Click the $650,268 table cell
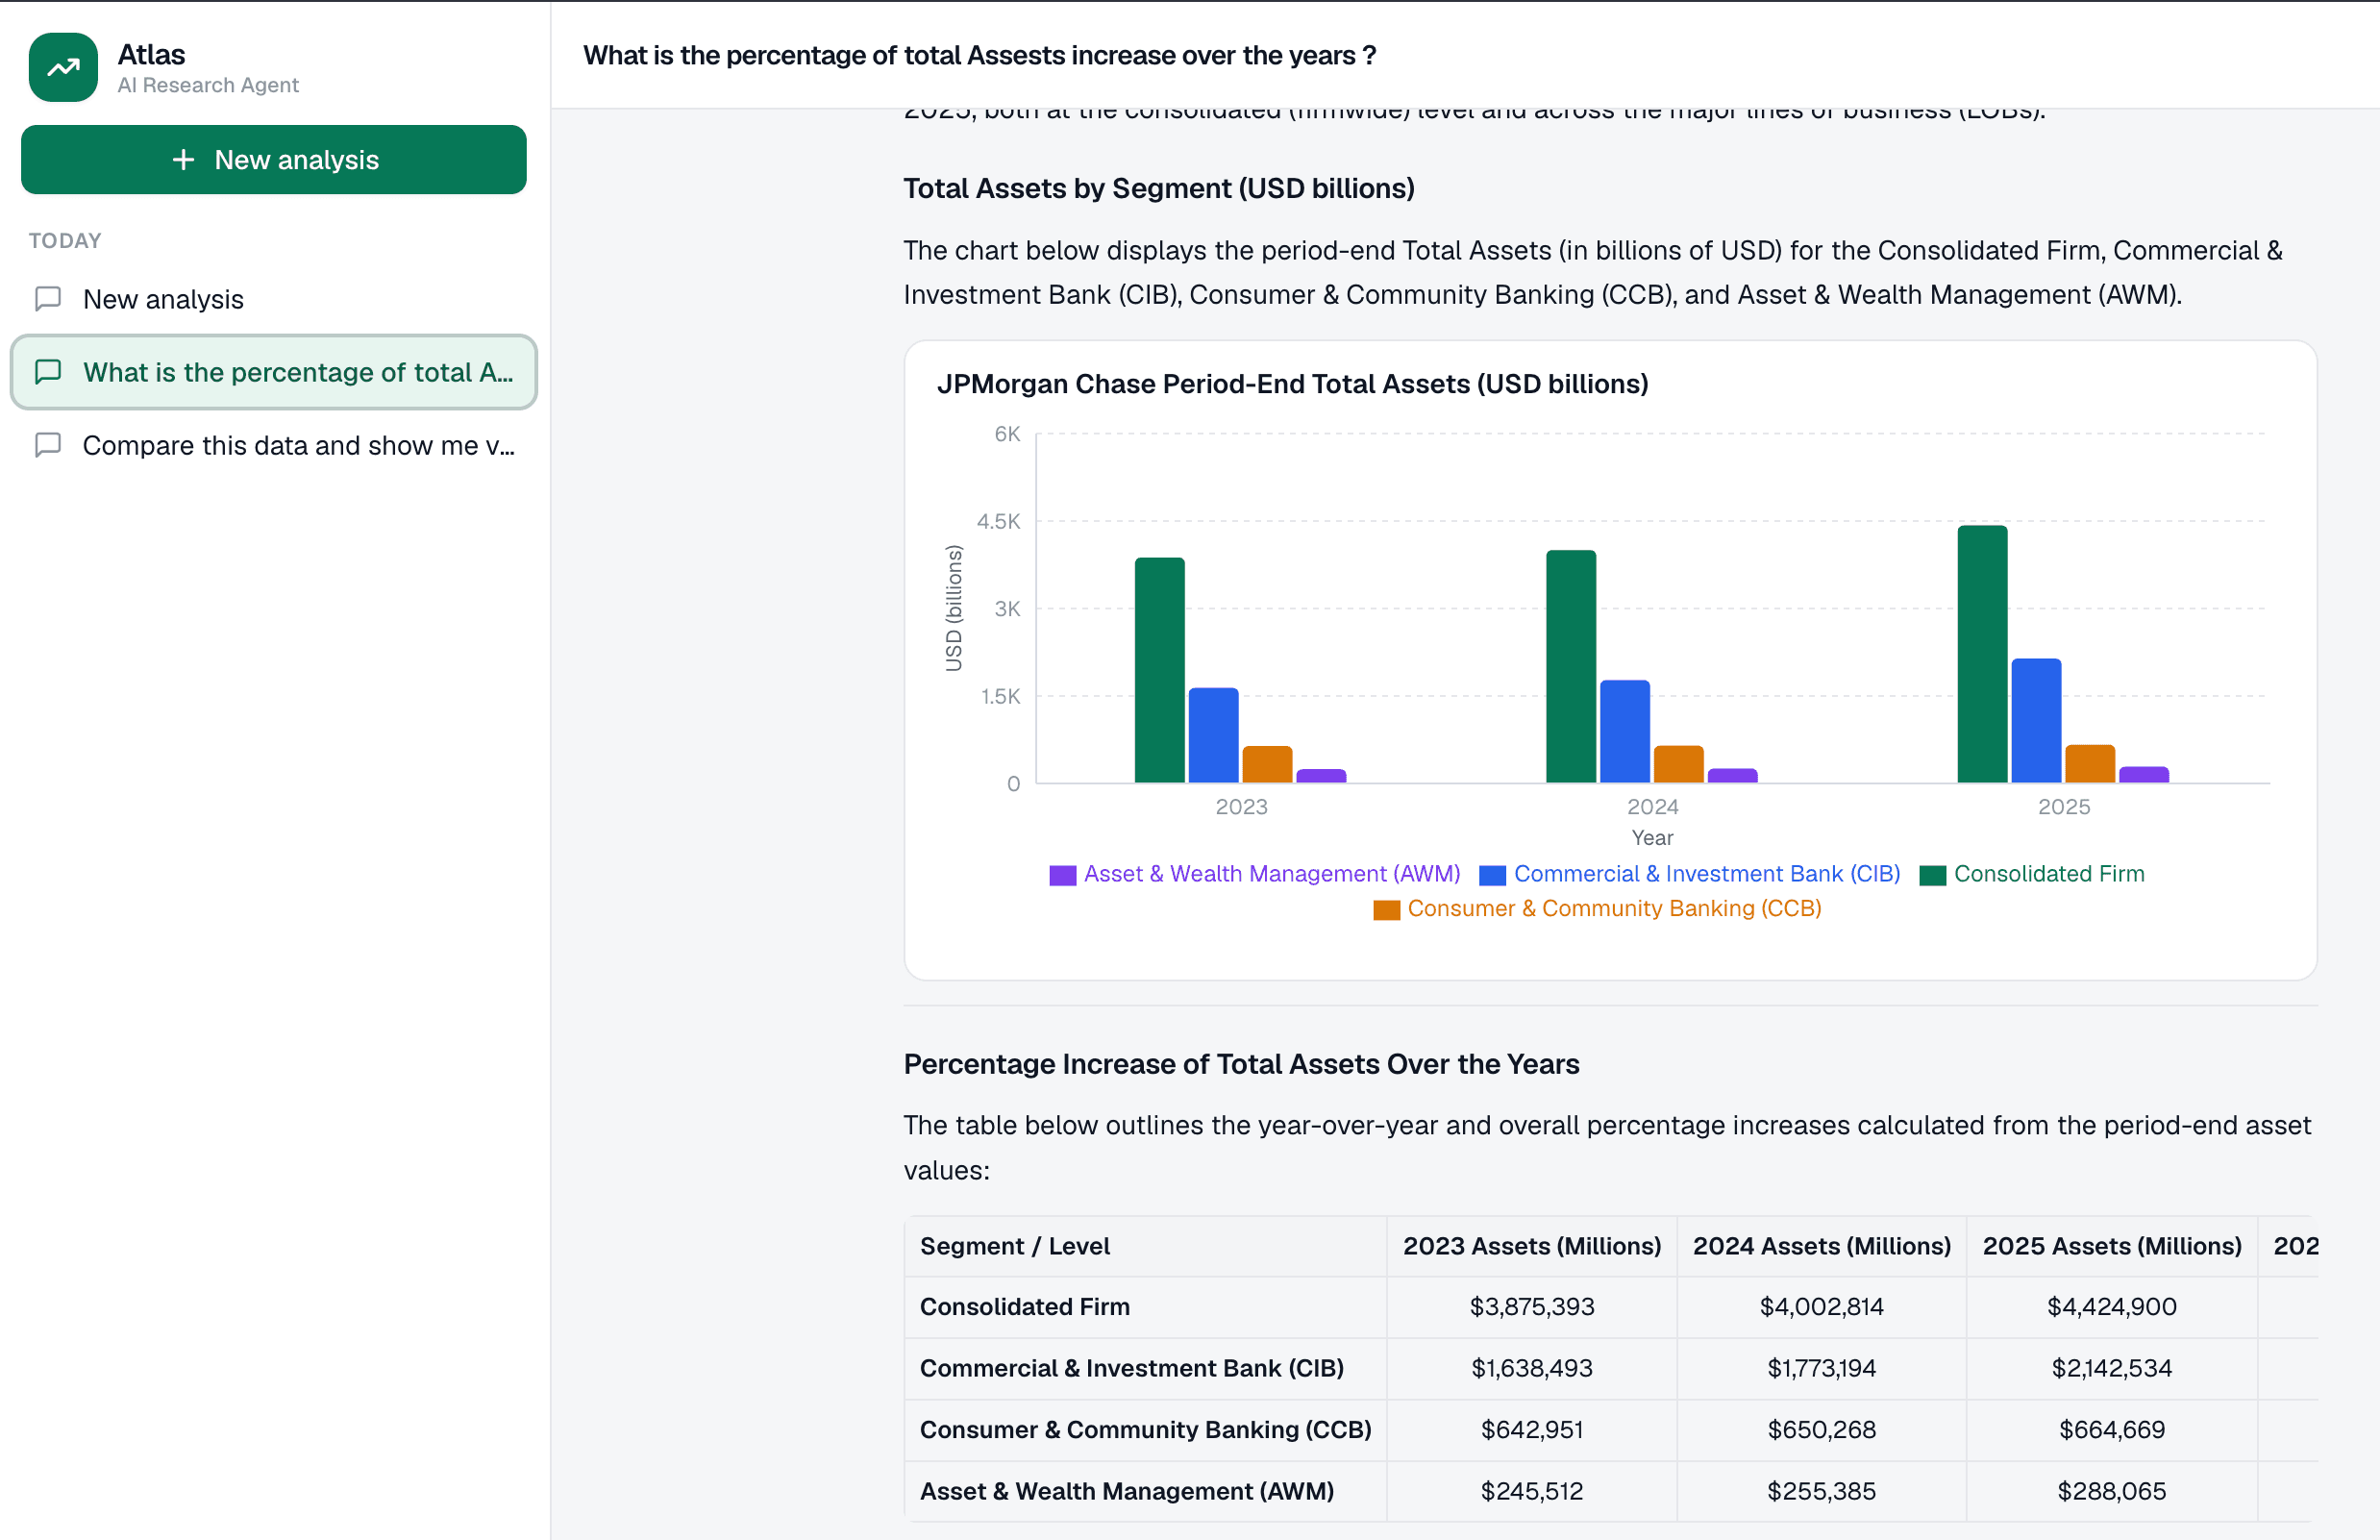This screenshot has height=1540, width=2380. coord(1821,1430)
